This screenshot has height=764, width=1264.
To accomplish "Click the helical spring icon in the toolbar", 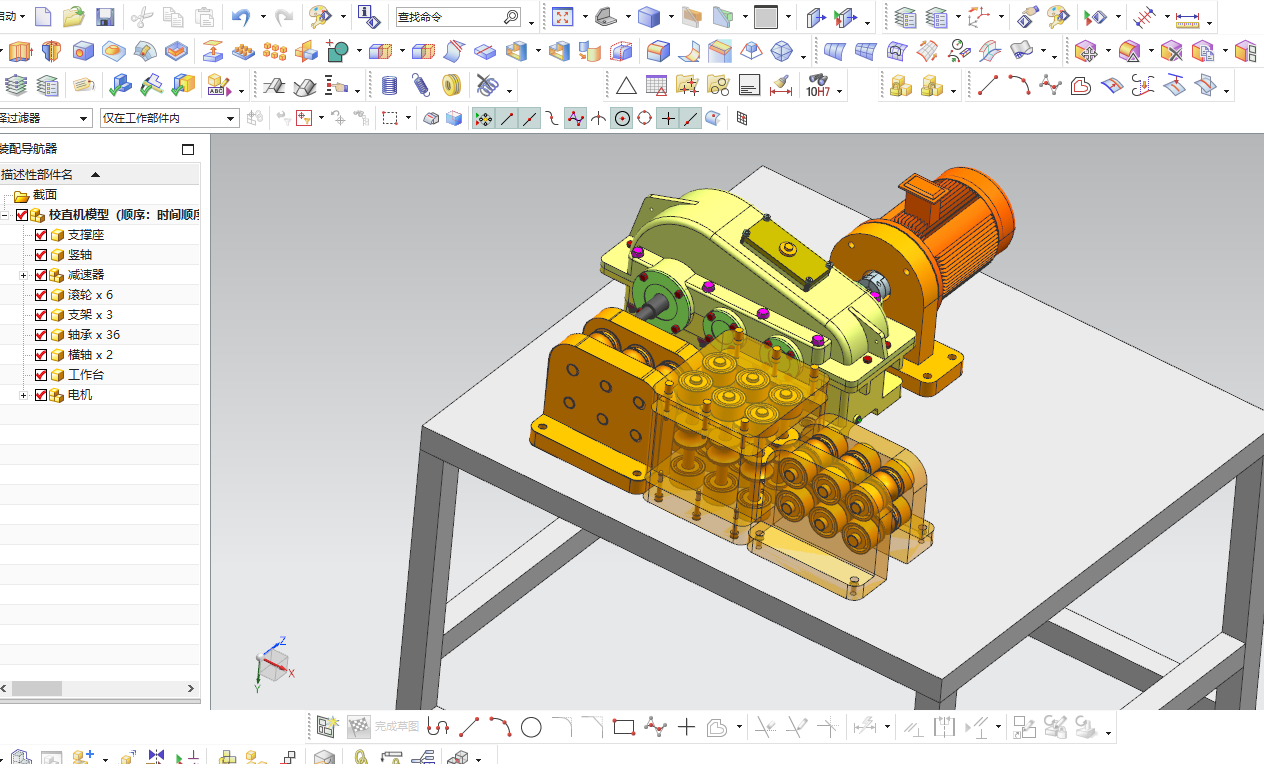I will click(x=421, y=86).
